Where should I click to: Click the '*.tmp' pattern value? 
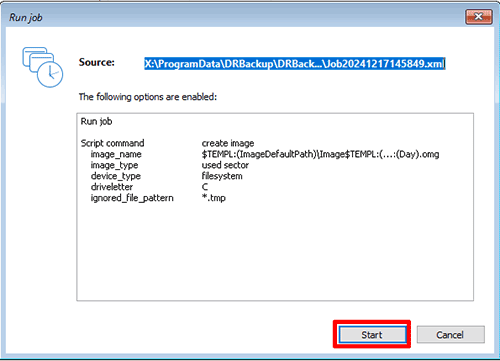(x=214, y=198)
